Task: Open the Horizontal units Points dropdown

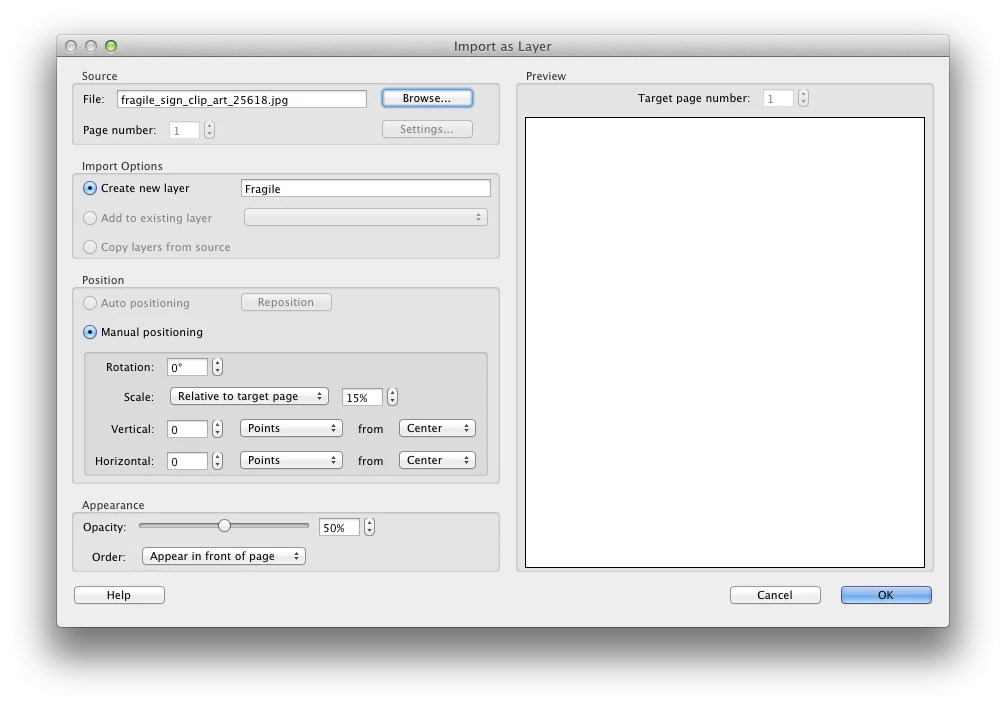Action: 291,460
